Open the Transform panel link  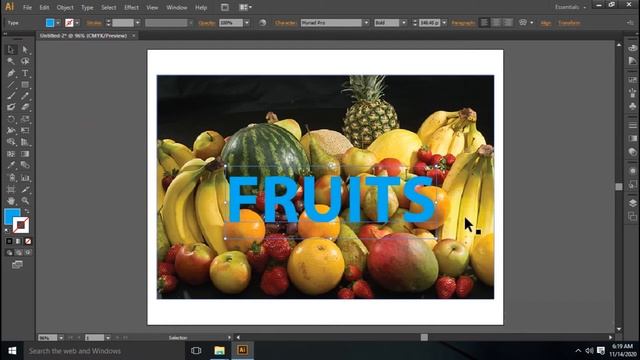569,23
